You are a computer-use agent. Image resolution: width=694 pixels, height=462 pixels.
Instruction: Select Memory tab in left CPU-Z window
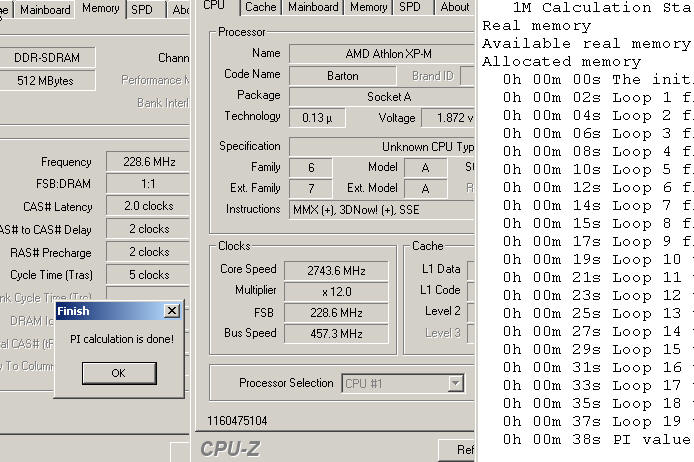pyautogui.click(x=101, y=8)
